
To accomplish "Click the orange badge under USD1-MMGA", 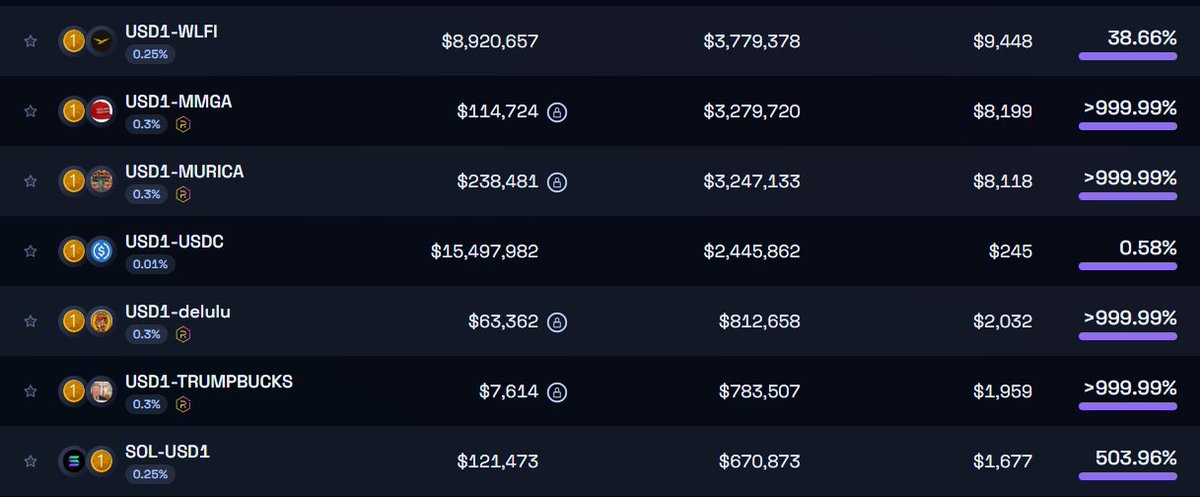I will [x=183, y=125].
